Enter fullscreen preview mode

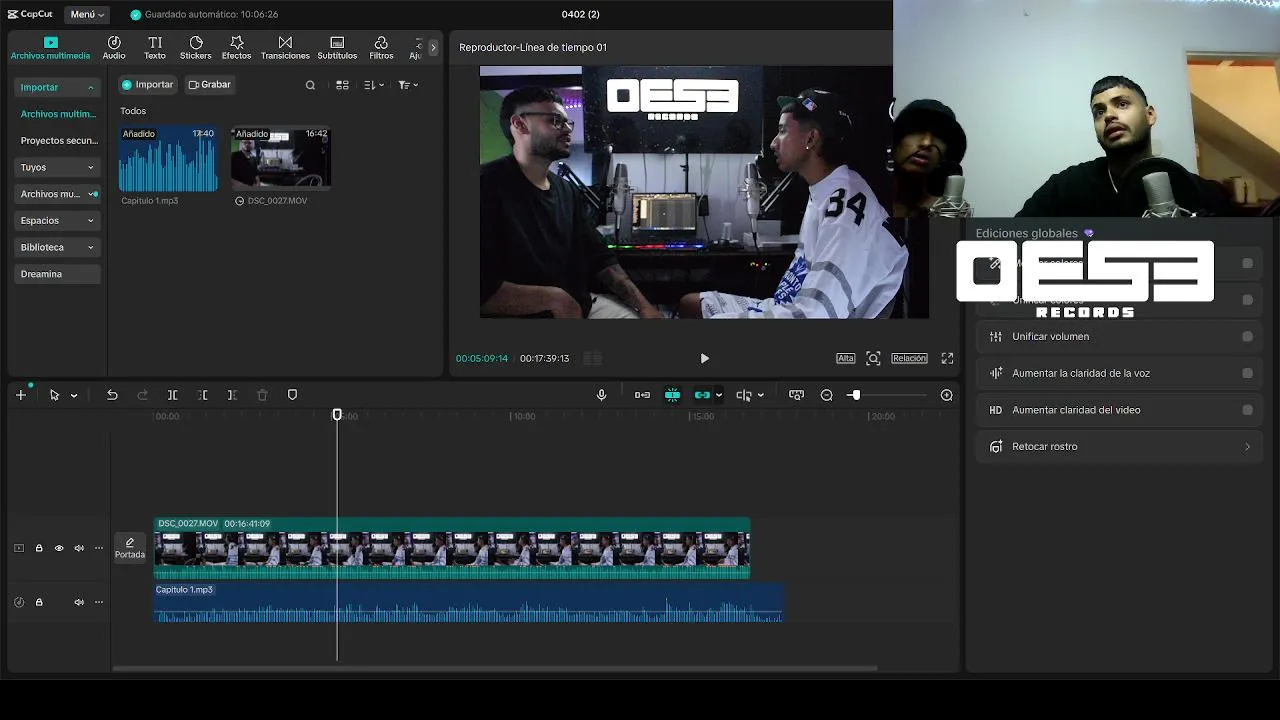947,358
